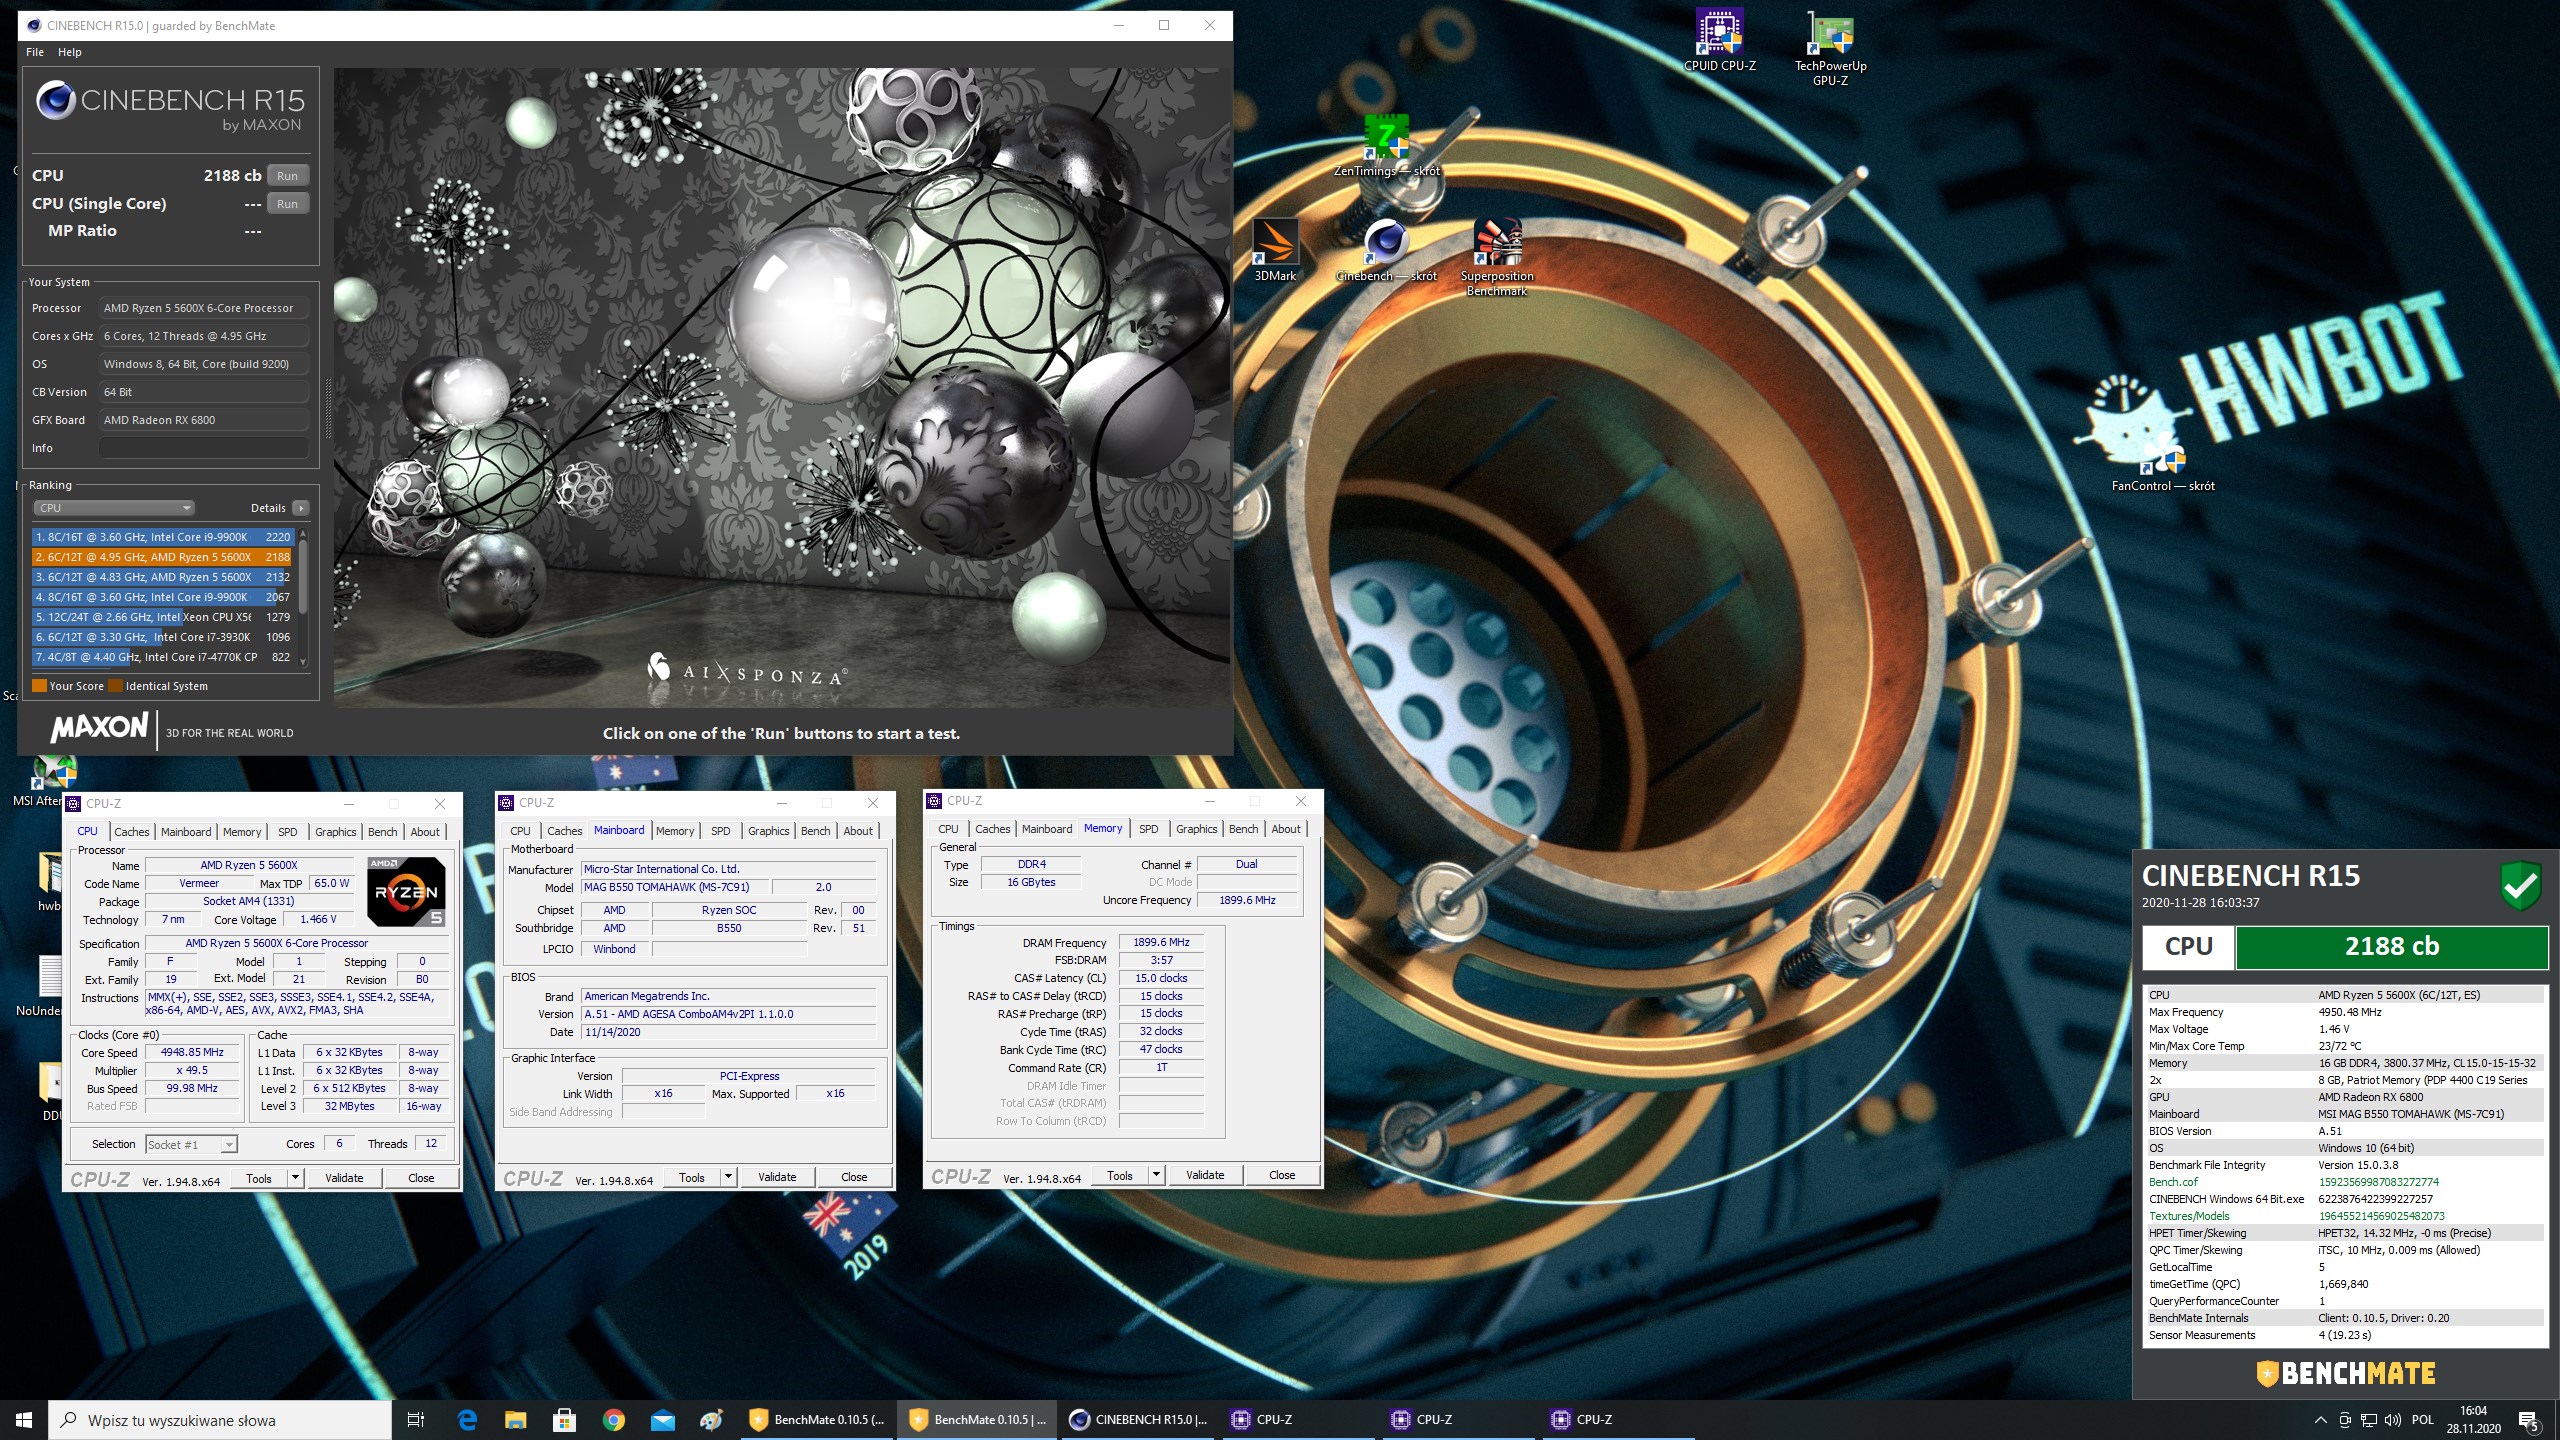Click the Cinebench Info input field
2560x1440 pixels.
(203, 448)
